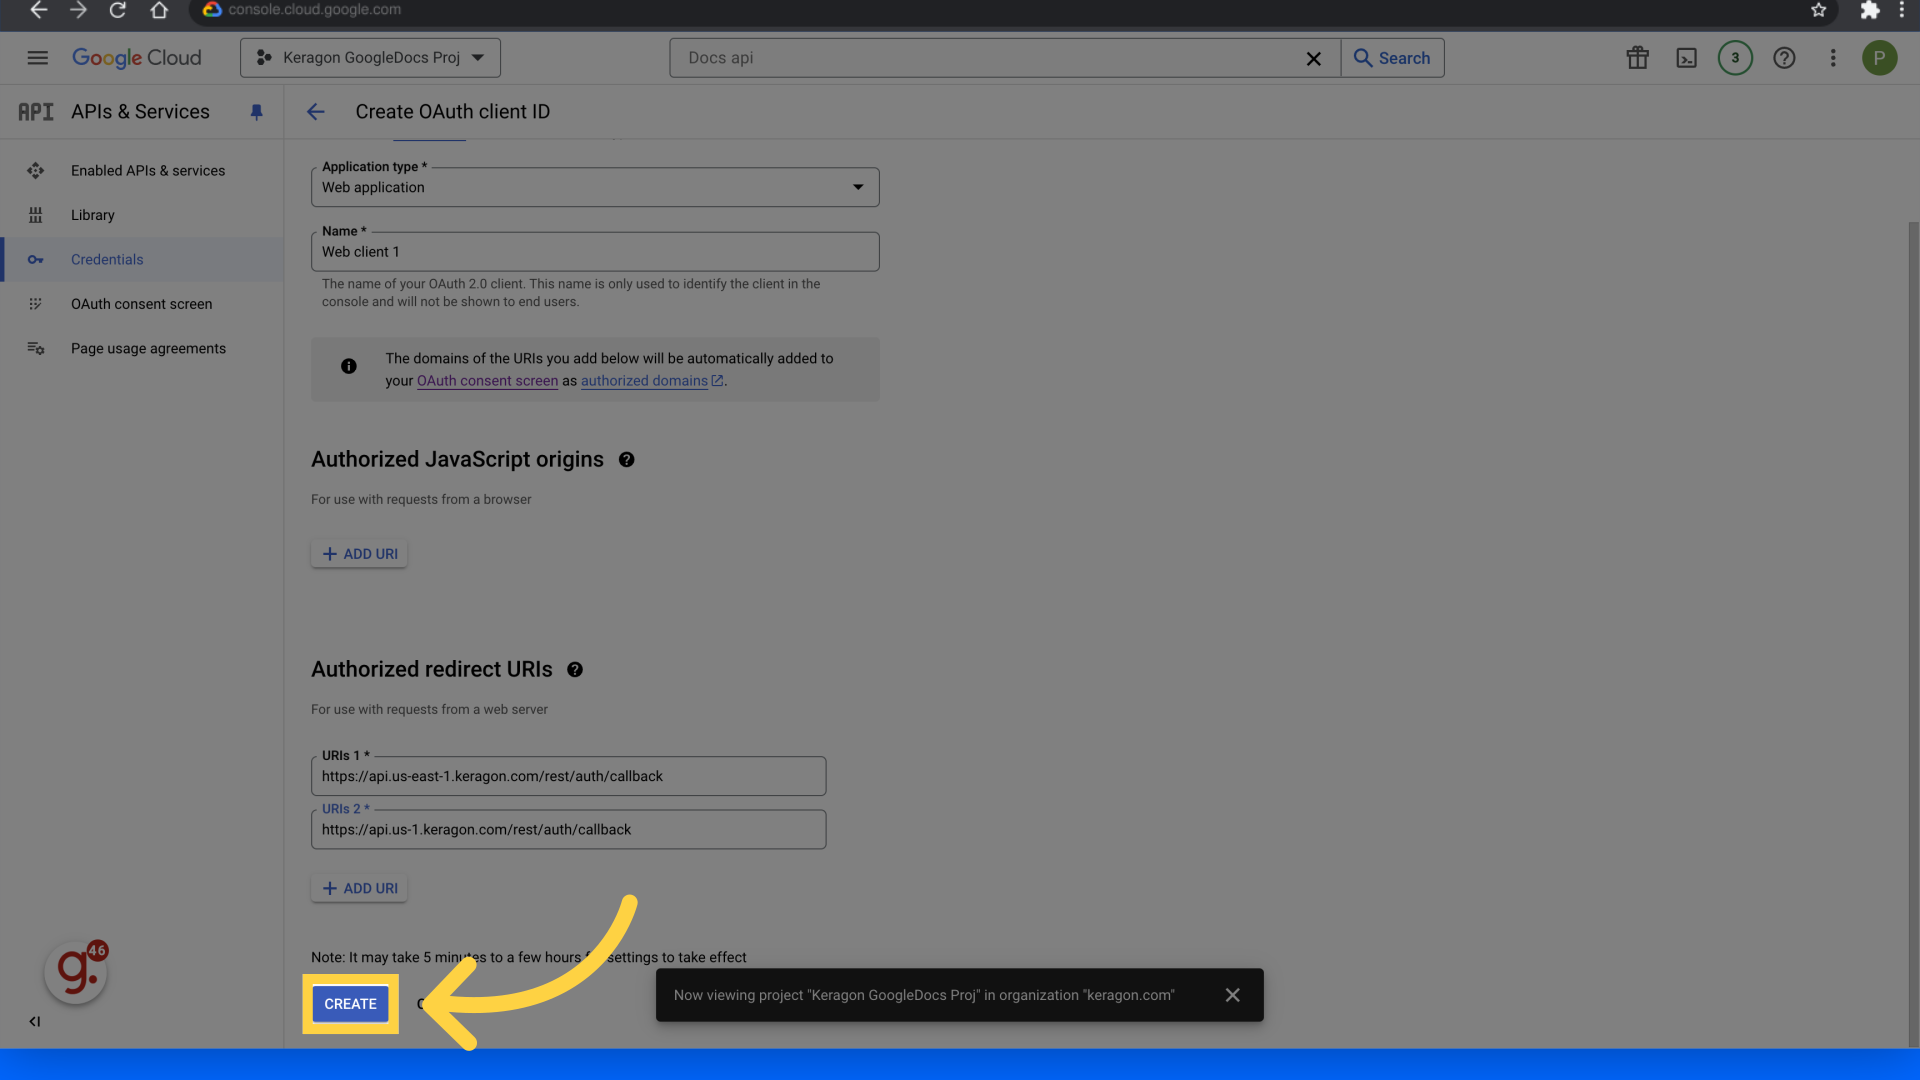
Task: Click the Name field Web client 1
Action: tap(595, 252)
